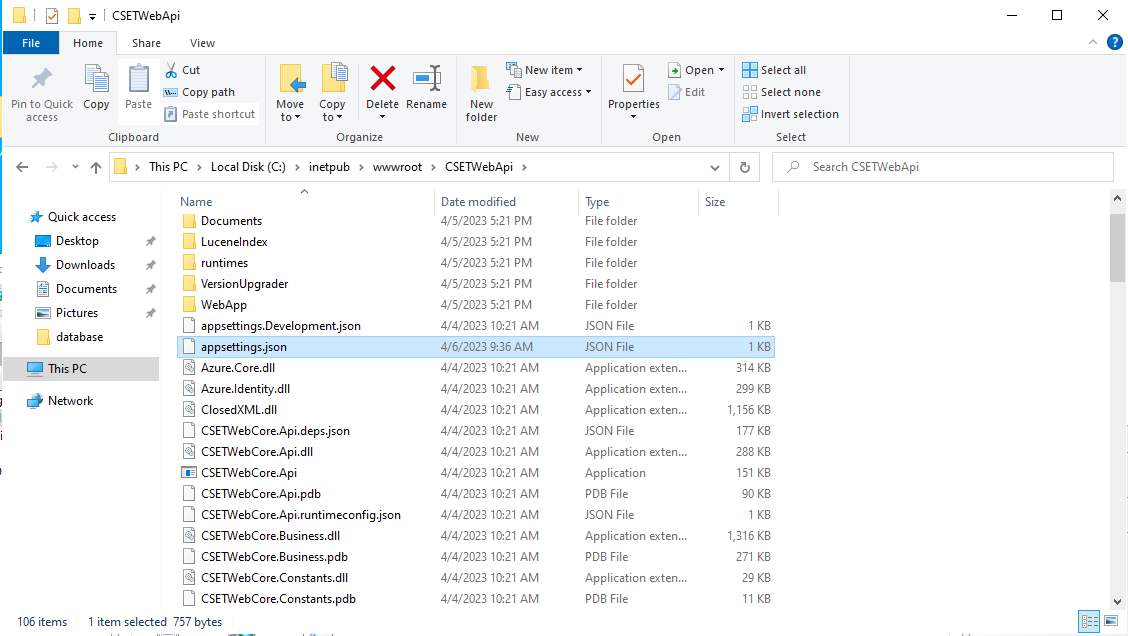Click the Edit command in Open group
1128x636 pixels.
(x=687, y=92)
